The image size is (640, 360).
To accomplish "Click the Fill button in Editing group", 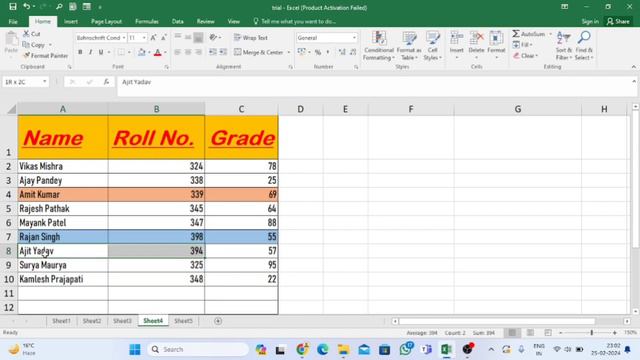I will (522, 44).
